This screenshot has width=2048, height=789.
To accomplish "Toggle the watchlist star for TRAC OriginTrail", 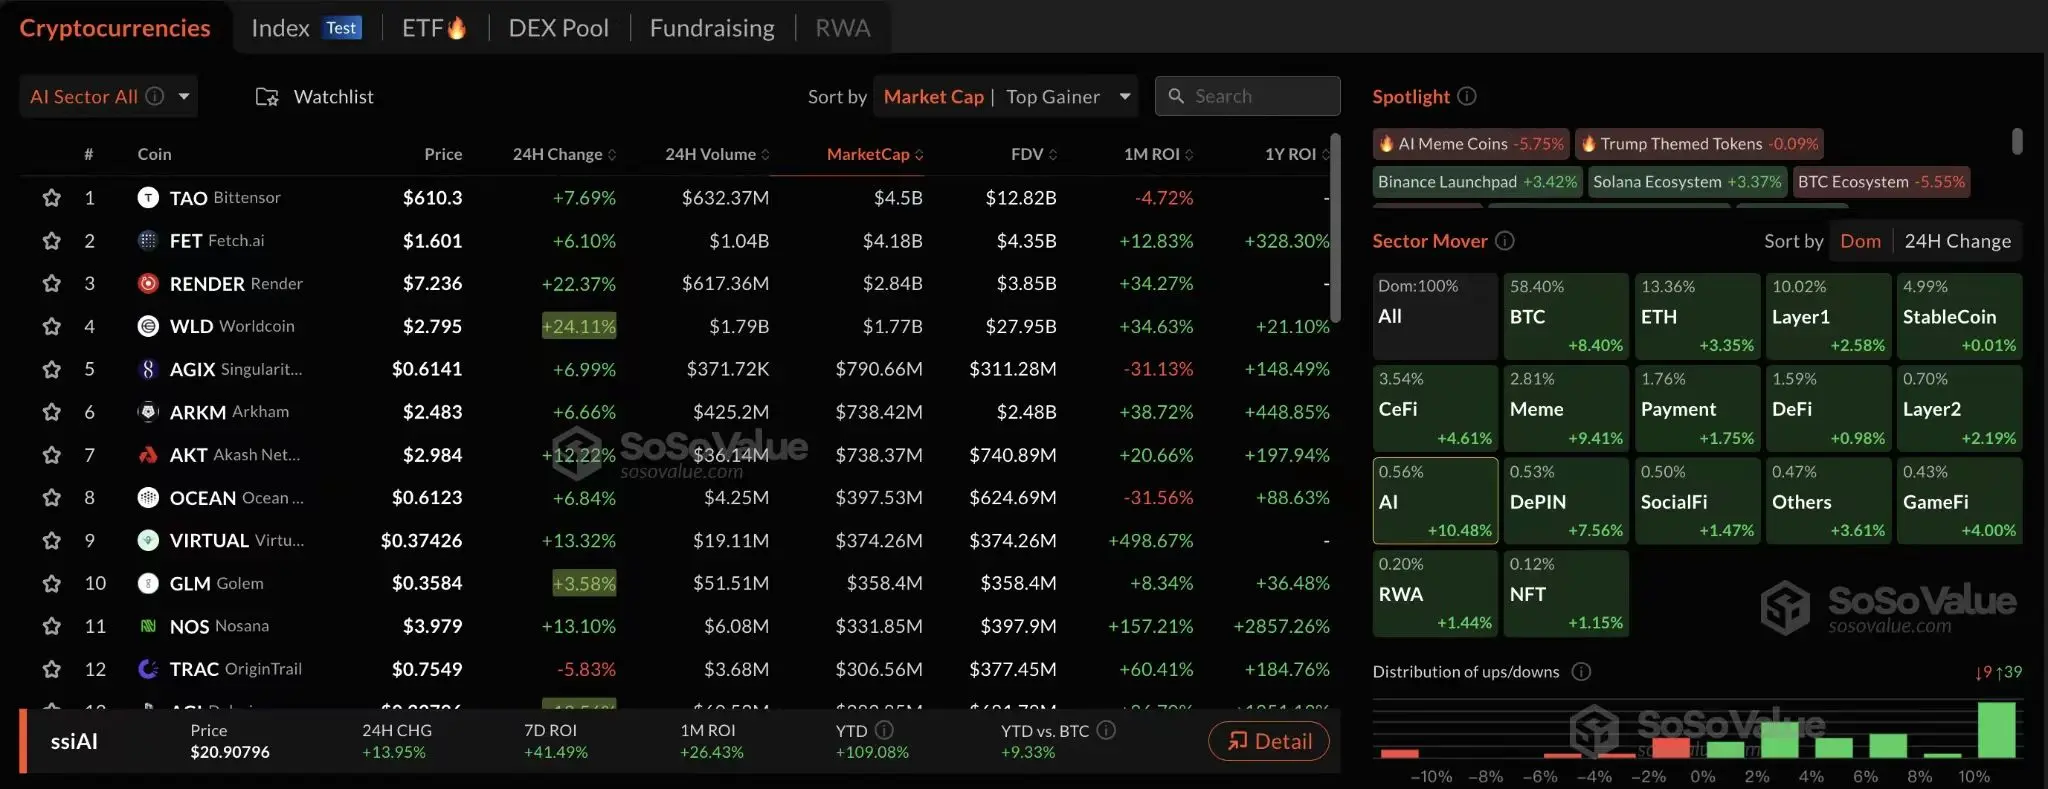I will pos(52,669).
